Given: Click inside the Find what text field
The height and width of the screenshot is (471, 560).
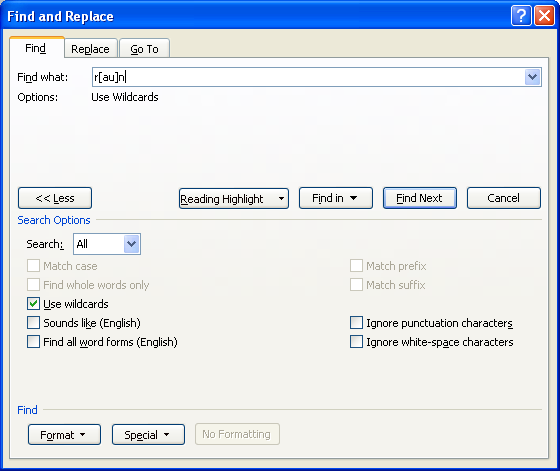Looking at the screenshot, I should 309,77.
